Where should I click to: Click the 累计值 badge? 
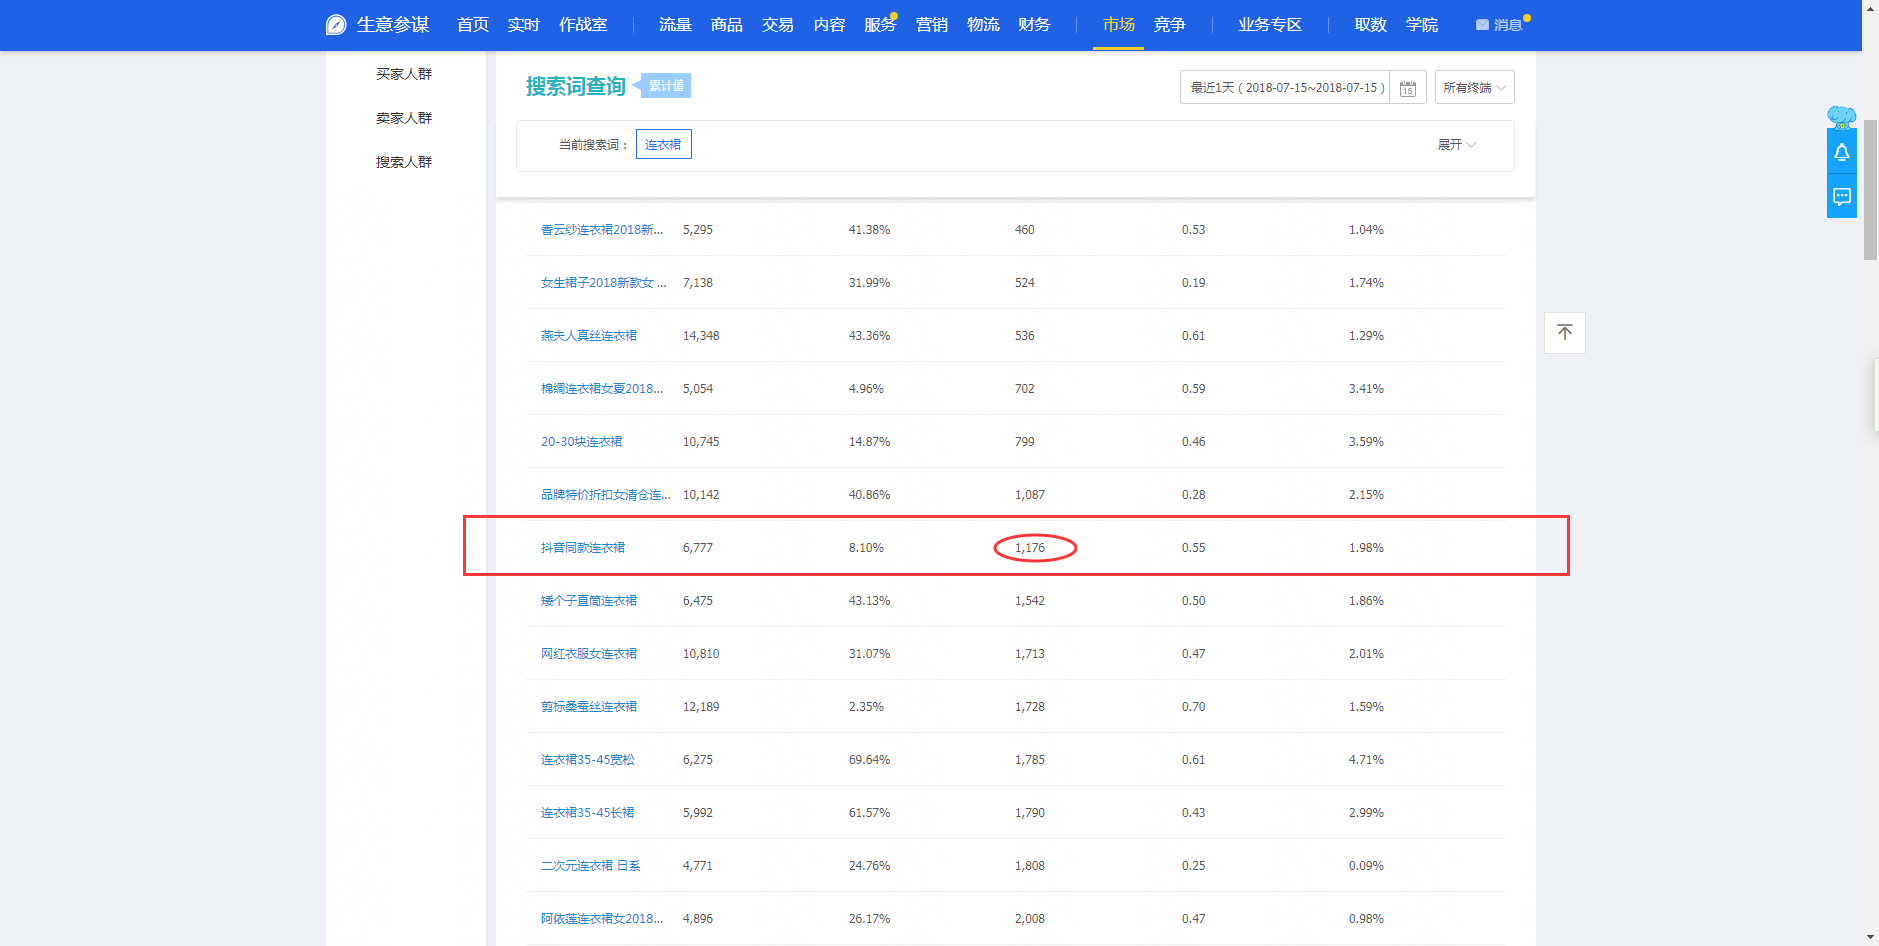click(666, 86)
